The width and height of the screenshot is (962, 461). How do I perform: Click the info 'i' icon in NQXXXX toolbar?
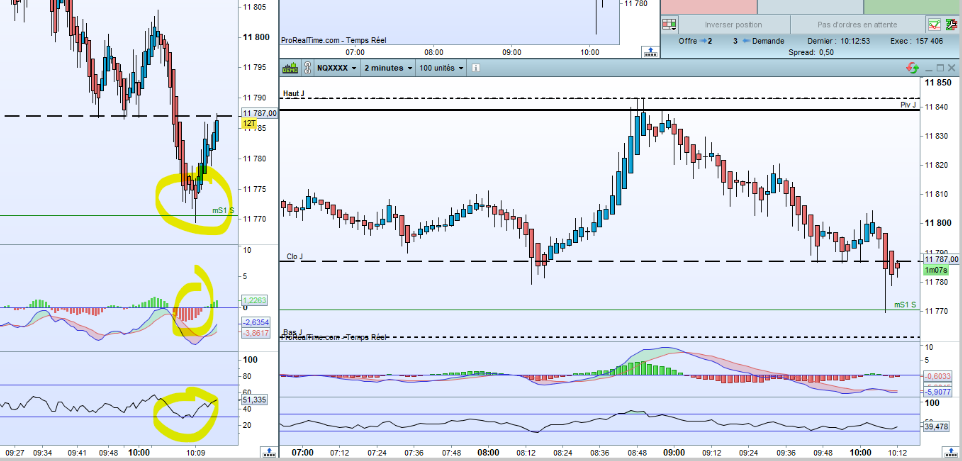point(476,68)
